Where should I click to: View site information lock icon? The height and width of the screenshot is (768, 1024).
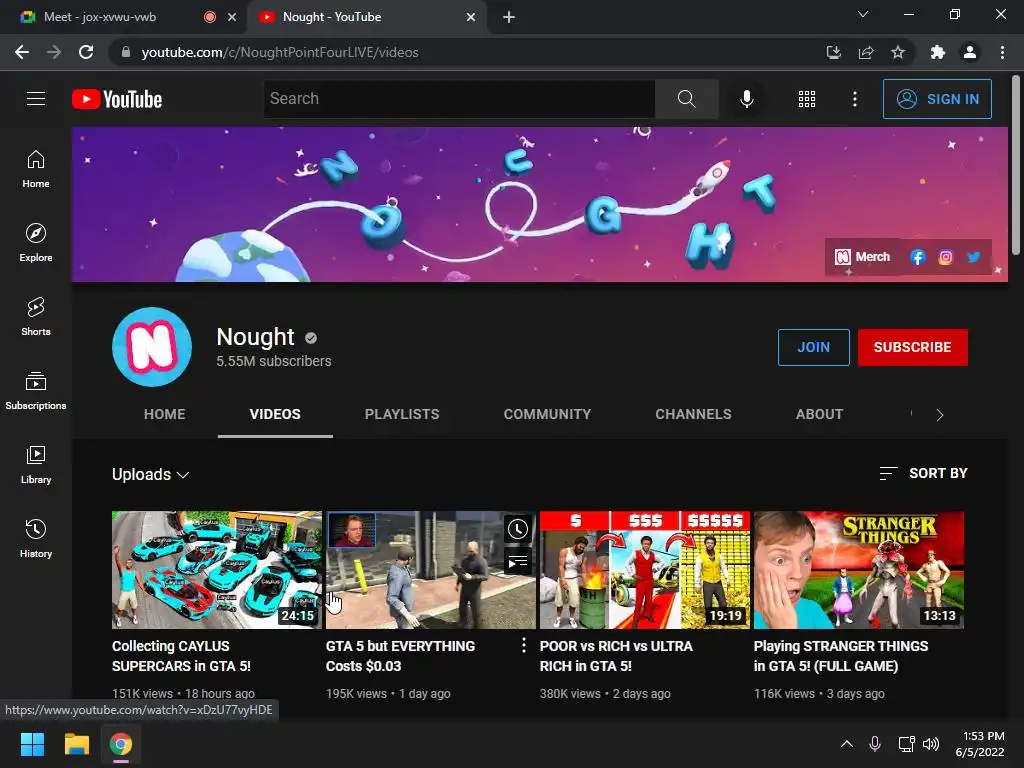tap(126, 52)
